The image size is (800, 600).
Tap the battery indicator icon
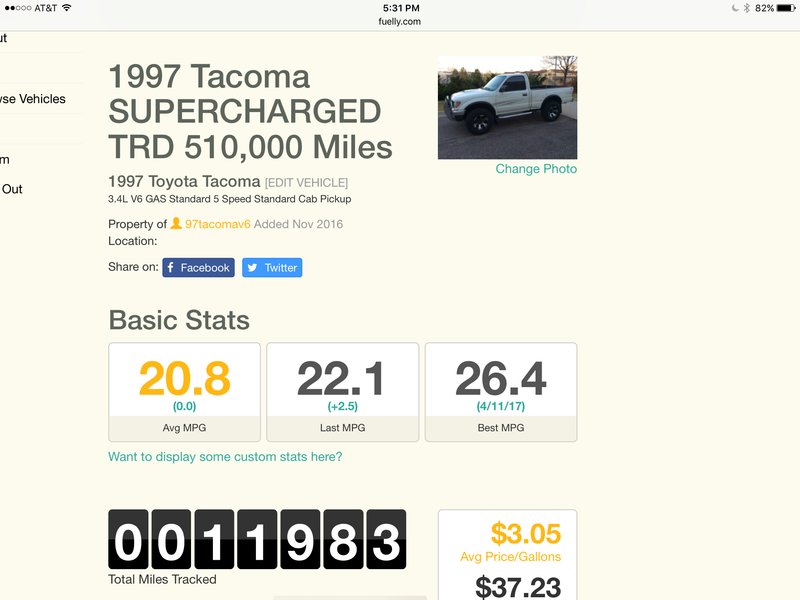pyautogui.click(x=786, y=8)
